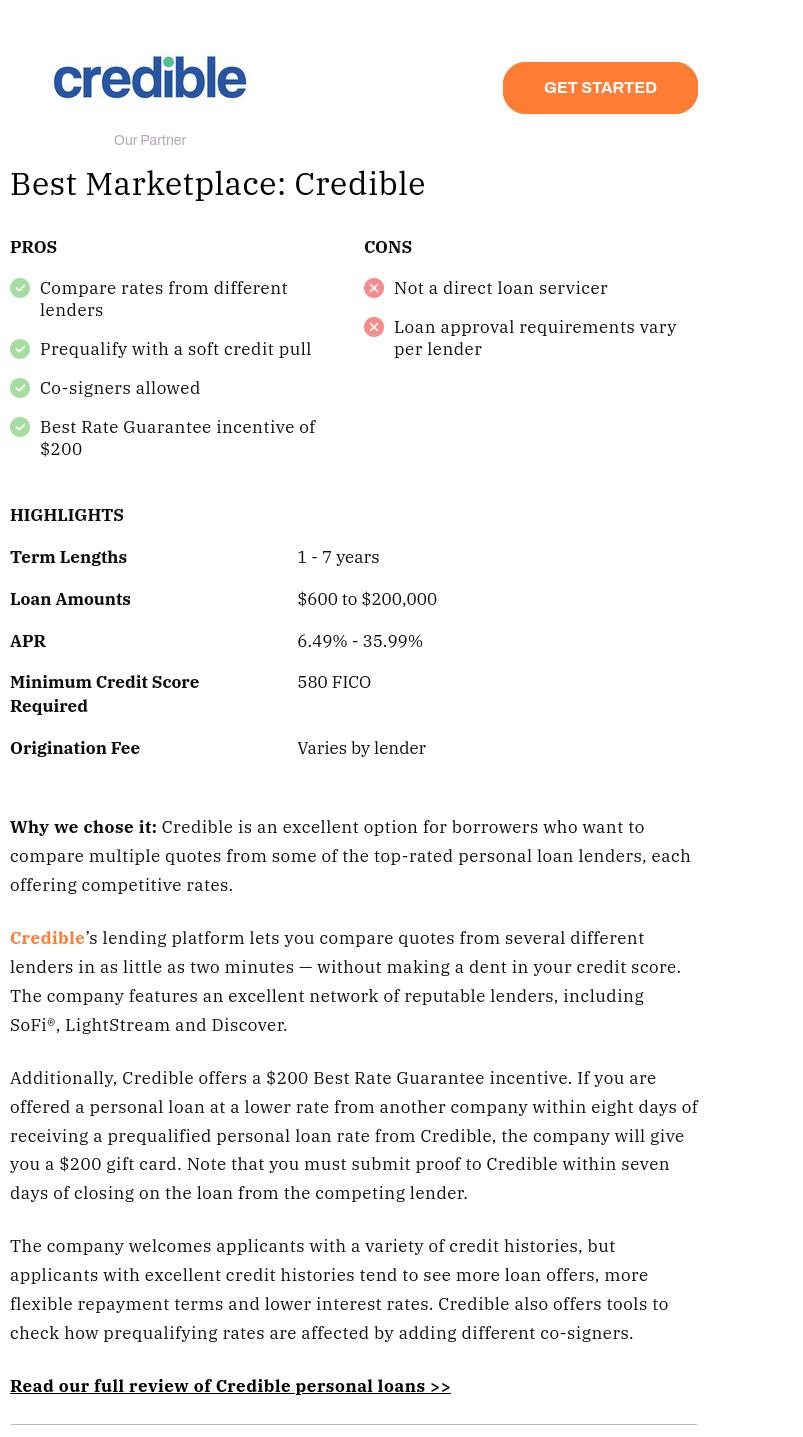Click the '580 FICO' credit score value
Image resolution: width=803 pixels, height=1437 pixels.
(334, 682)
